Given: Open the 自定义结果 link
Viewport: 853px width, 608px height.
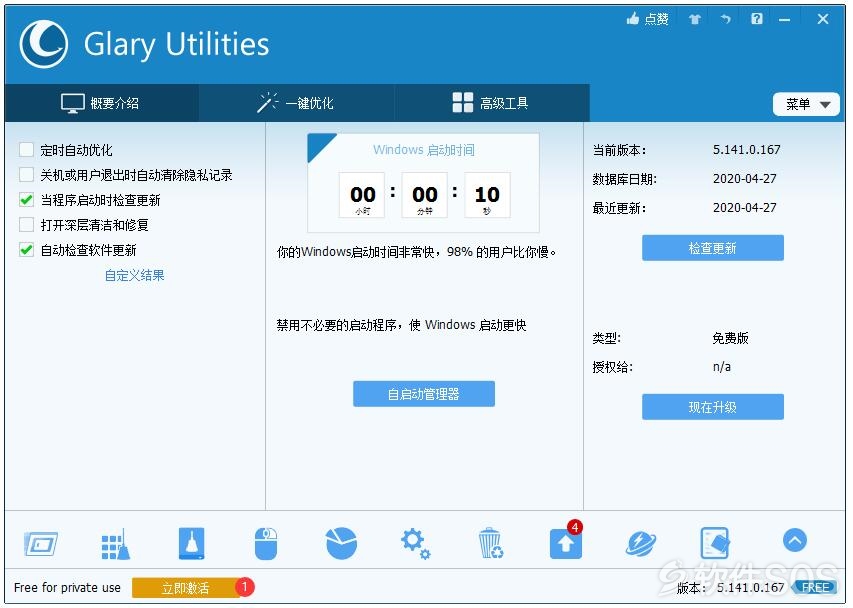Looking at the screenshot, I should pyautogui.click(x=134, y=275).
